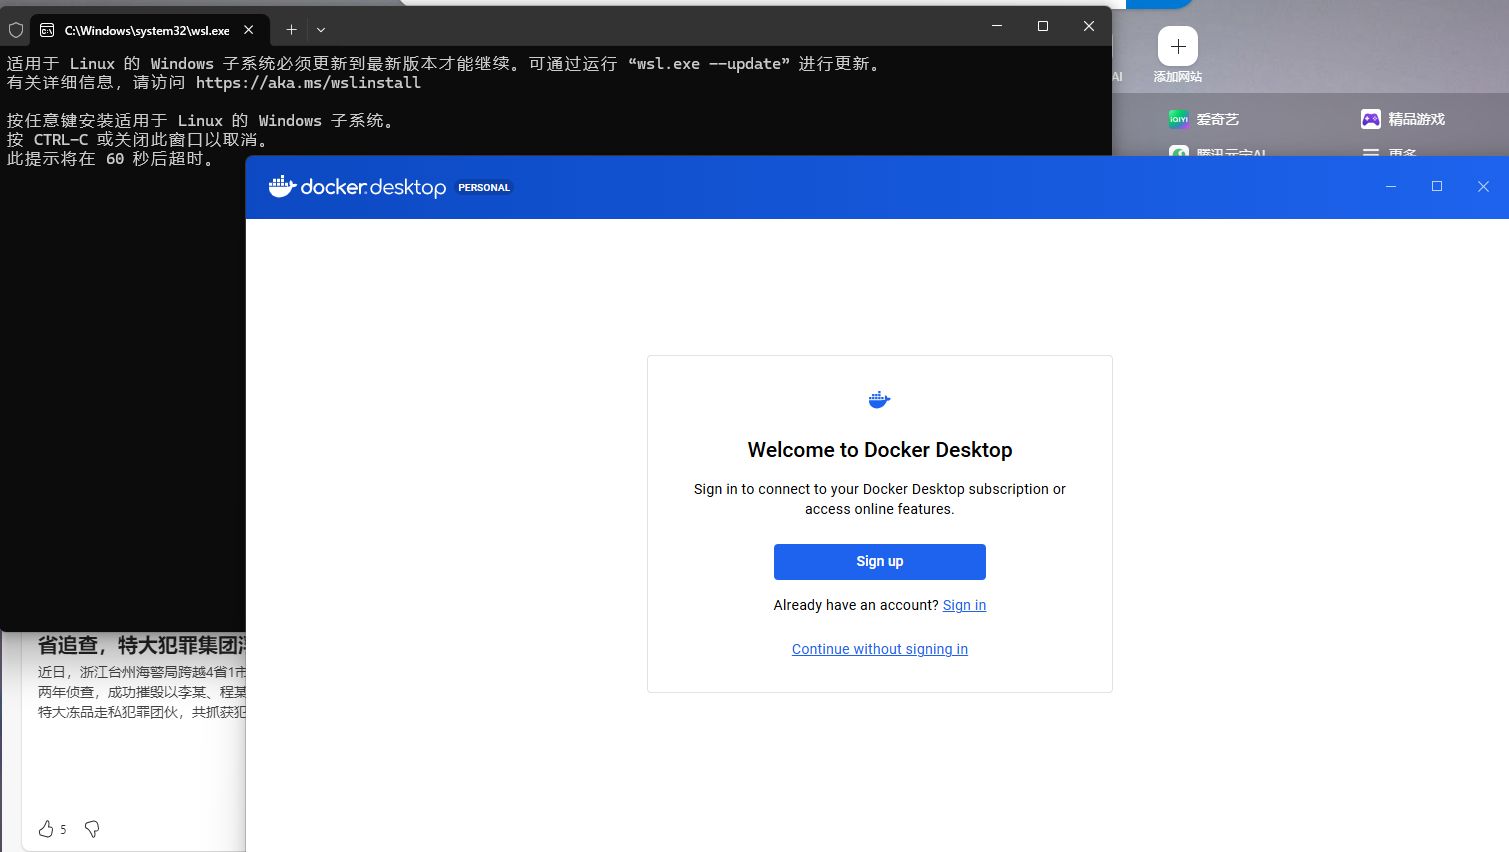Screen dimensions: 1509x852
Task: Choose Continue without signing in
Action: pyautogui.click(x=880, y=649)
